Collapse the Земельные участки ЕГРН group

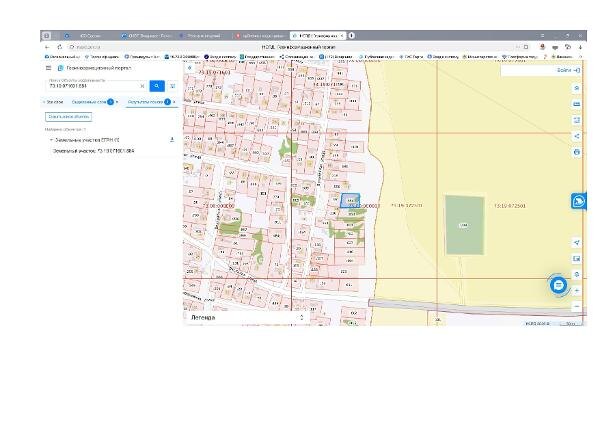click(51, 140)
